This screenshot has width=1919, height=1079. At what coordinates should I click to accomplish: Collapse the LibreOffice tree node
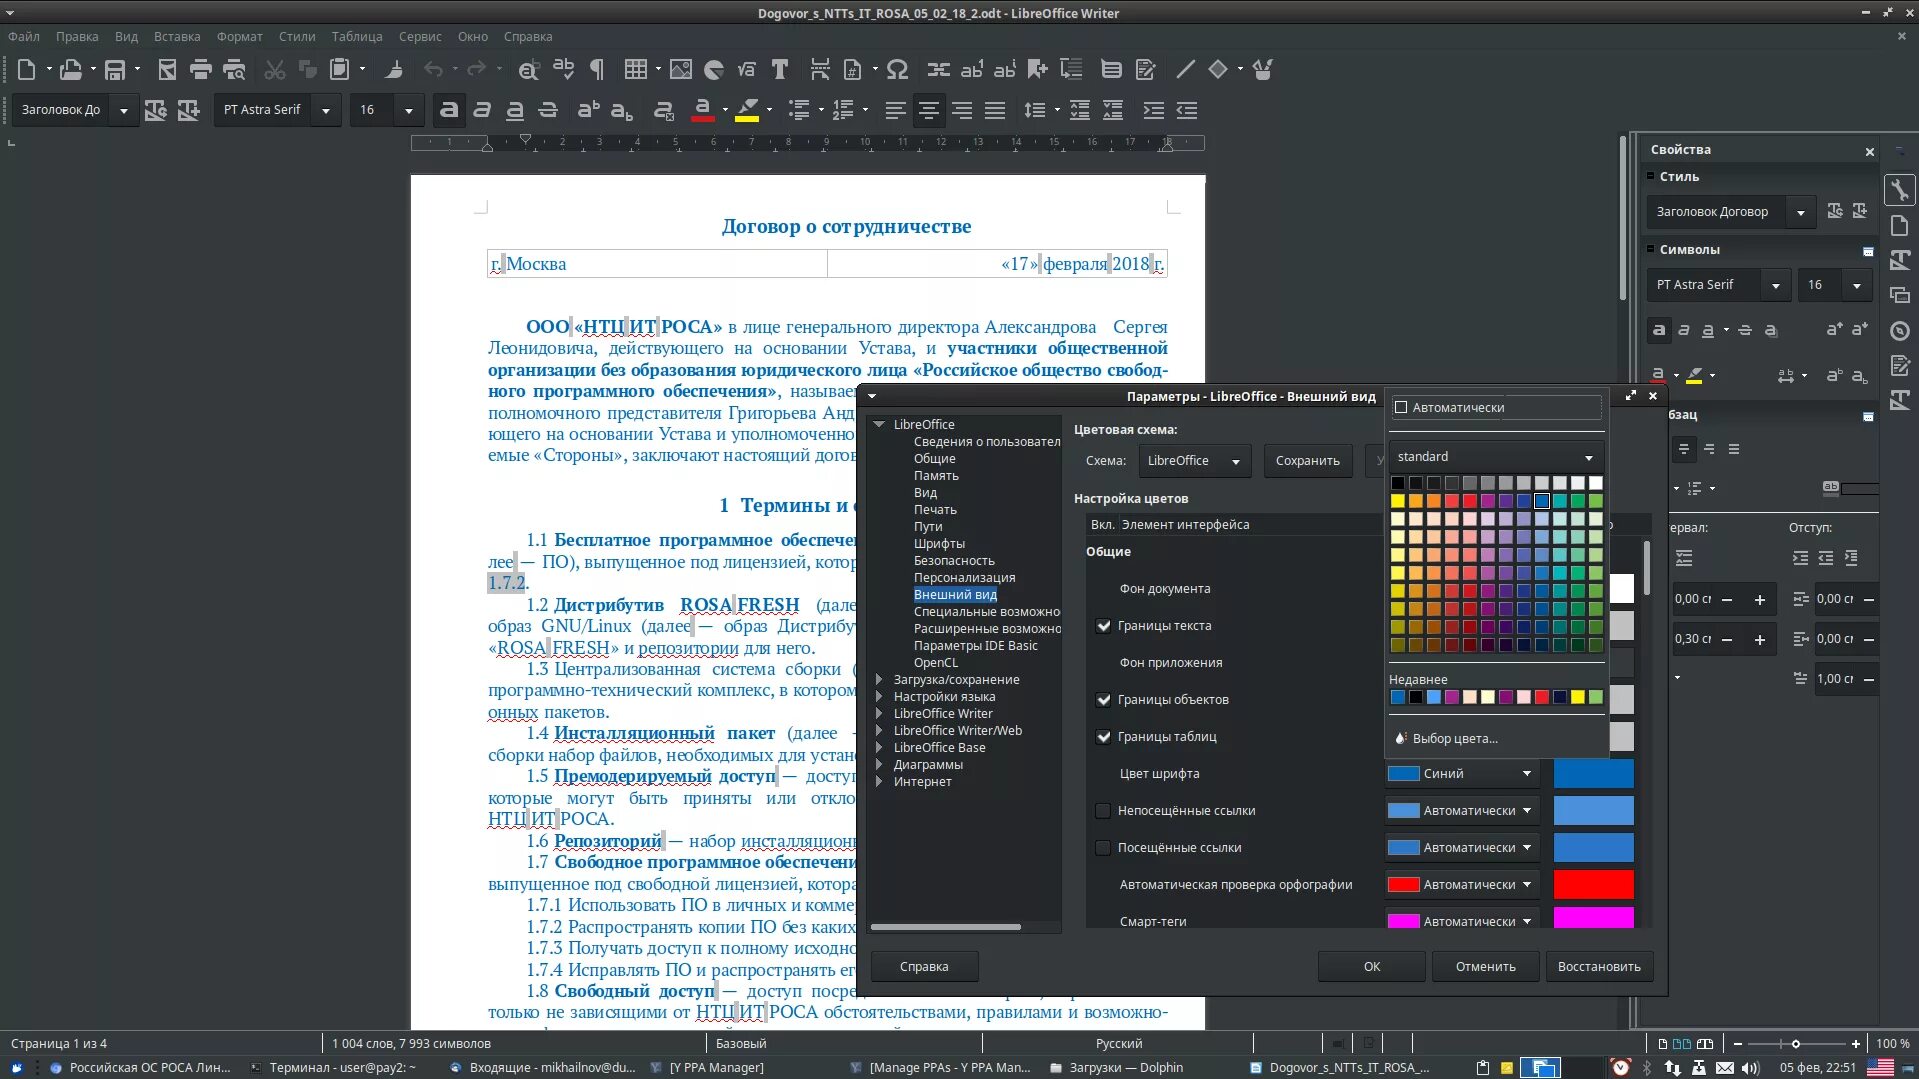click(879, 425)
